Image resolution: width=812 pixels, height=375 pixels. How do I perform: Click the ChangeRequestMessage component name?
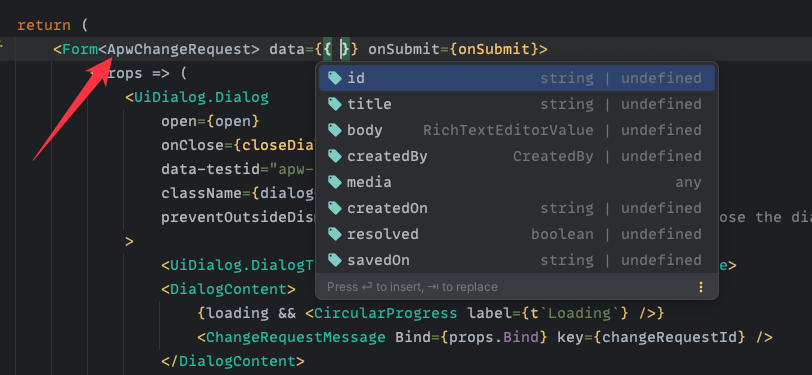[296, 338]
